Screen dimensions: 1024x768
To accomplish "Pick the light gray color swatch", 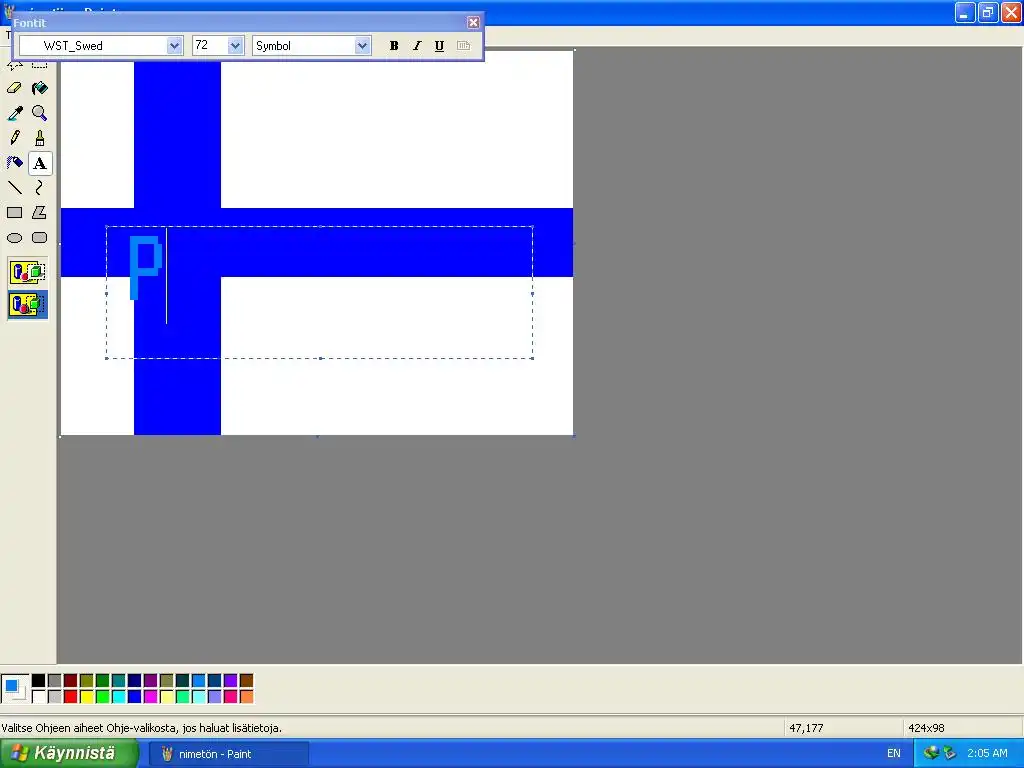I will [54, 697].
